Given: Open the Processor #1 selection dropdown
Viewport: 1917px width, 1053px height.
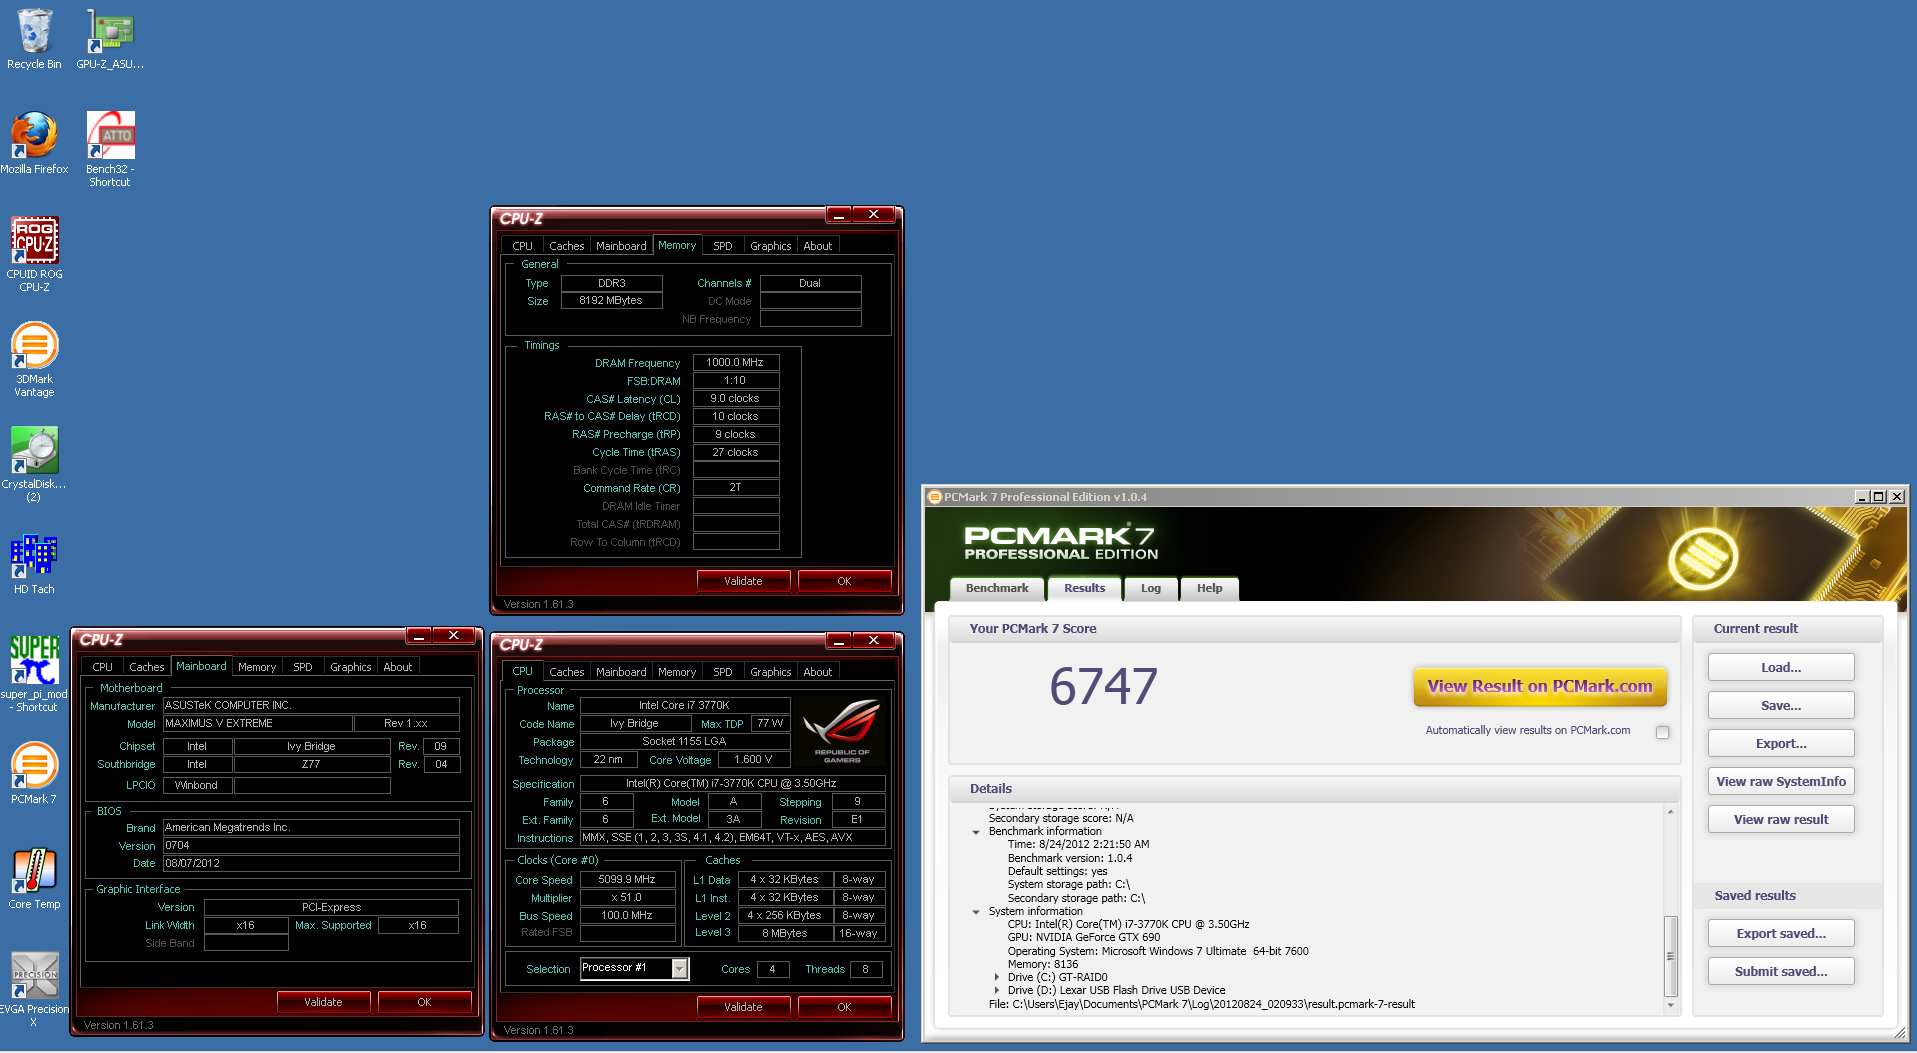Looking at the screenshot, I should [679, 968].
